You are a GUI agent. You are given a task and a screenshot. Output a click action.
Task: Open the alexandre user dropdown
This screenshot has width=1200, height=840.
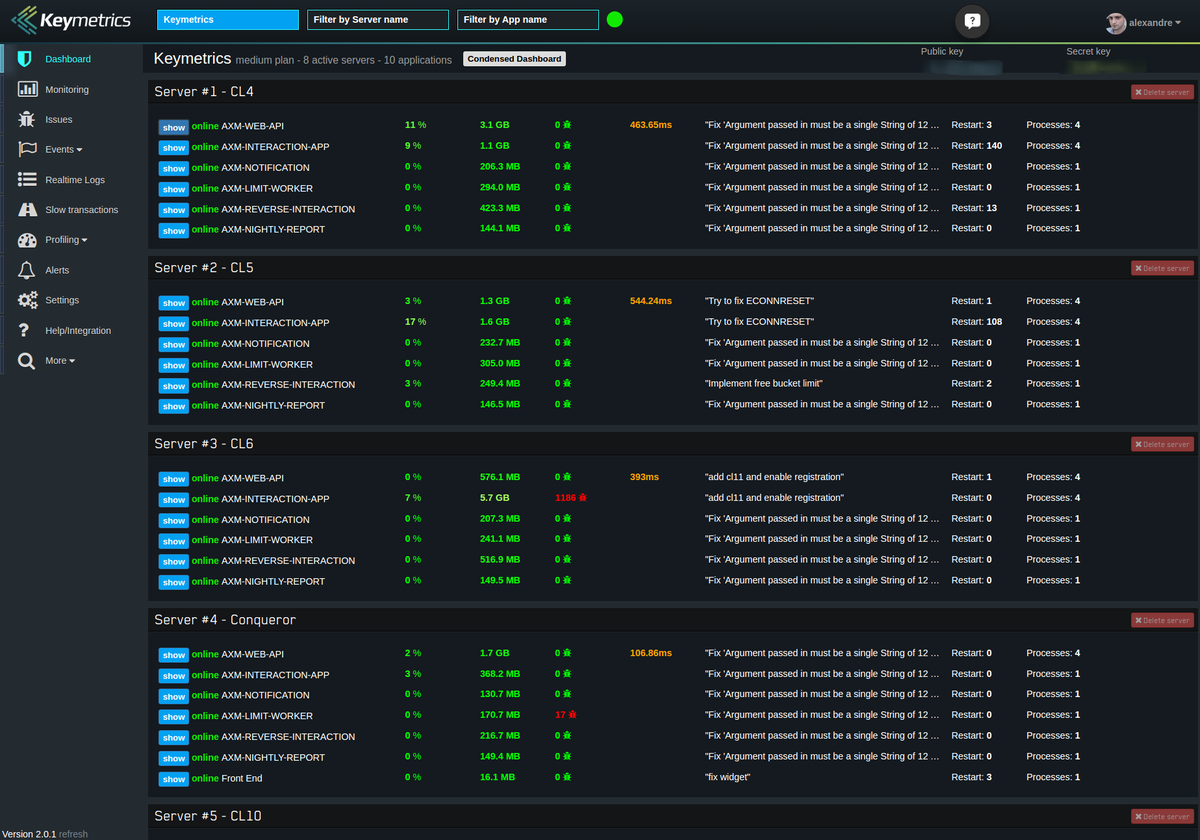pos(1156,22)
